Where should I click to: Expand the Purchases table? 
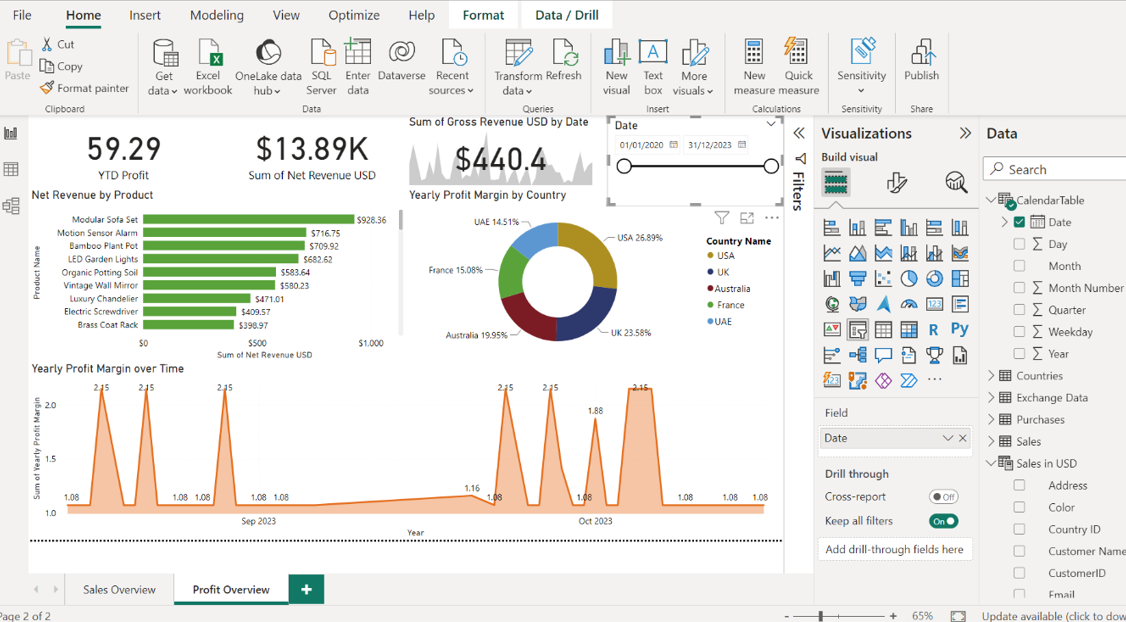click(x=991, y=420)
